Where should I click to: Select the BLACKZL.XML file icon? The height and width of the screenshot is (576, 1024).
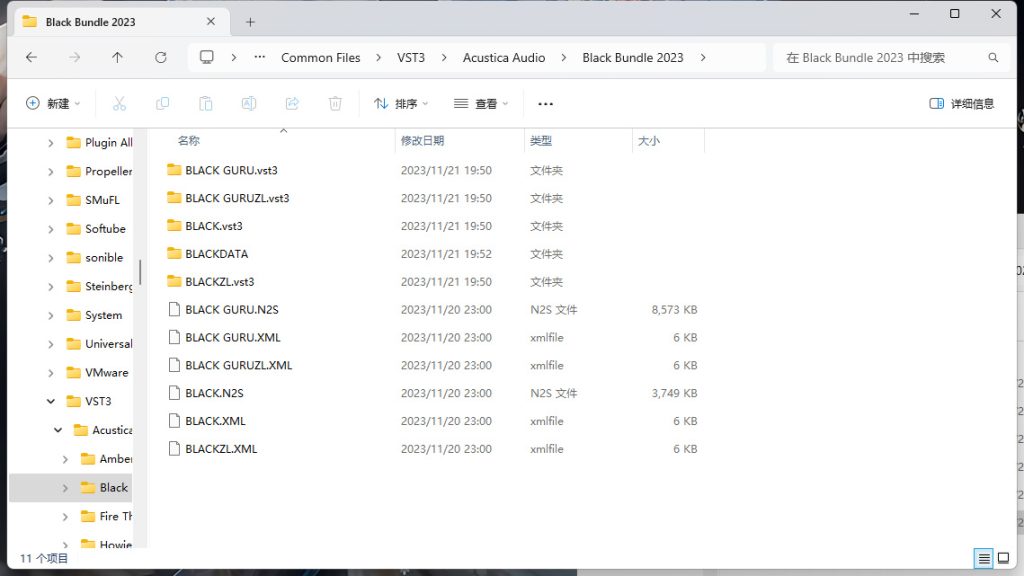[174, 449]
